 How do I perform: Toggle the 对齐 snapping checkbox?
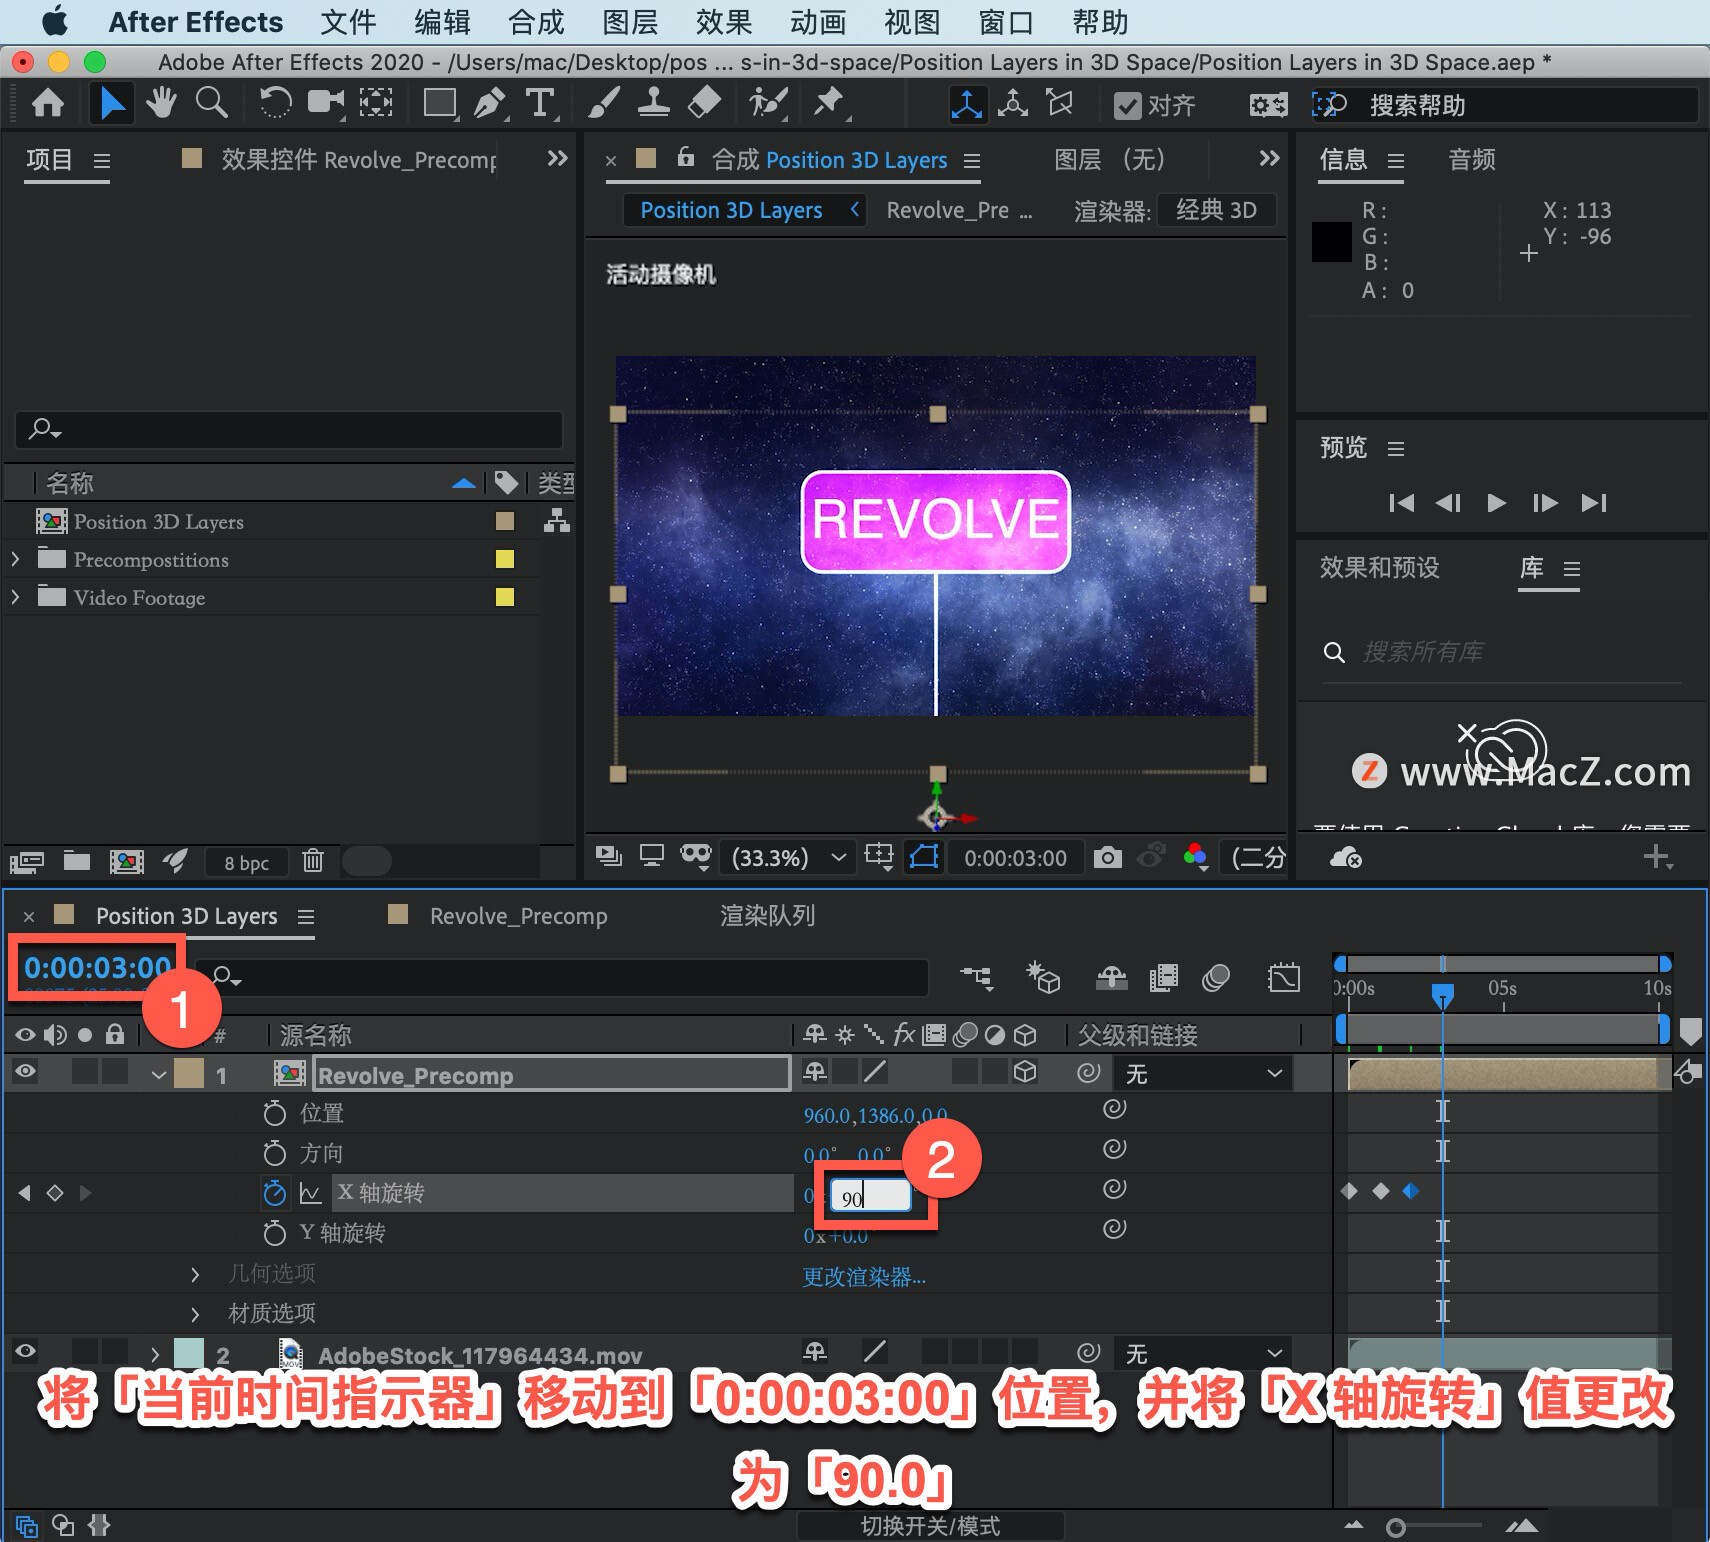coord(1127,105)
